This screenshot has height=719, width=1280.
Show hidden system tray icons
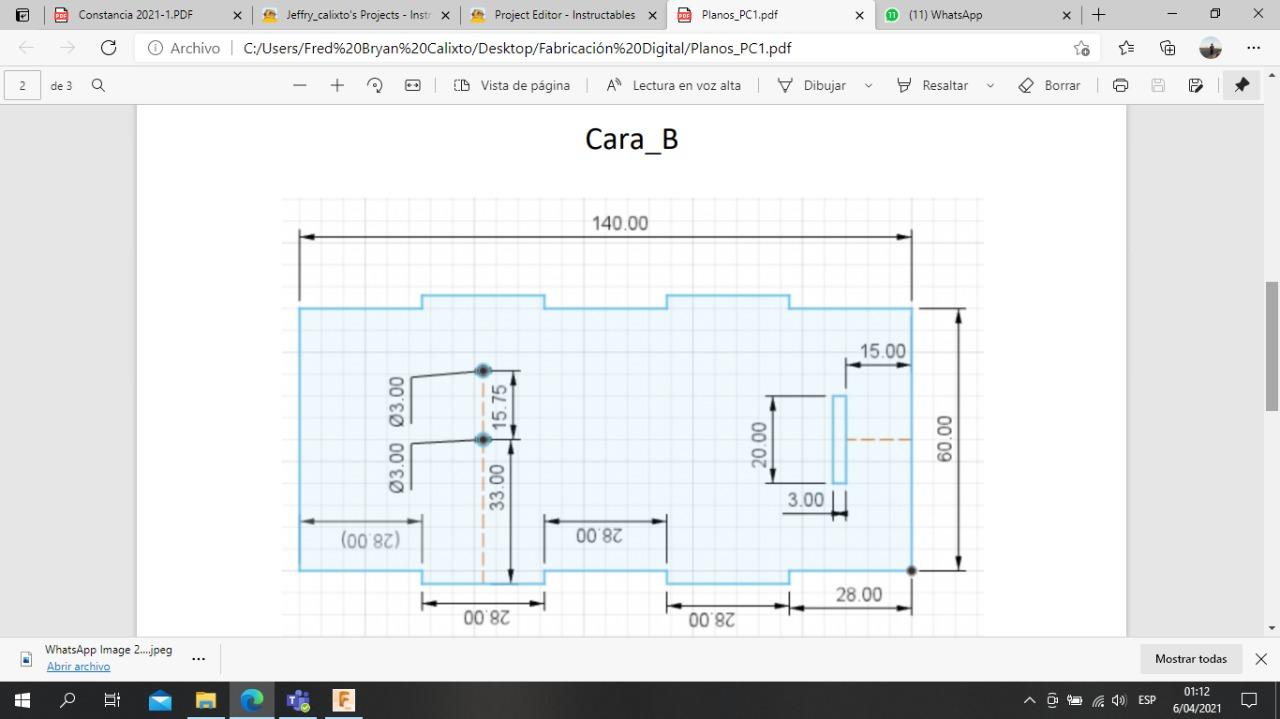pos(1030,700)
